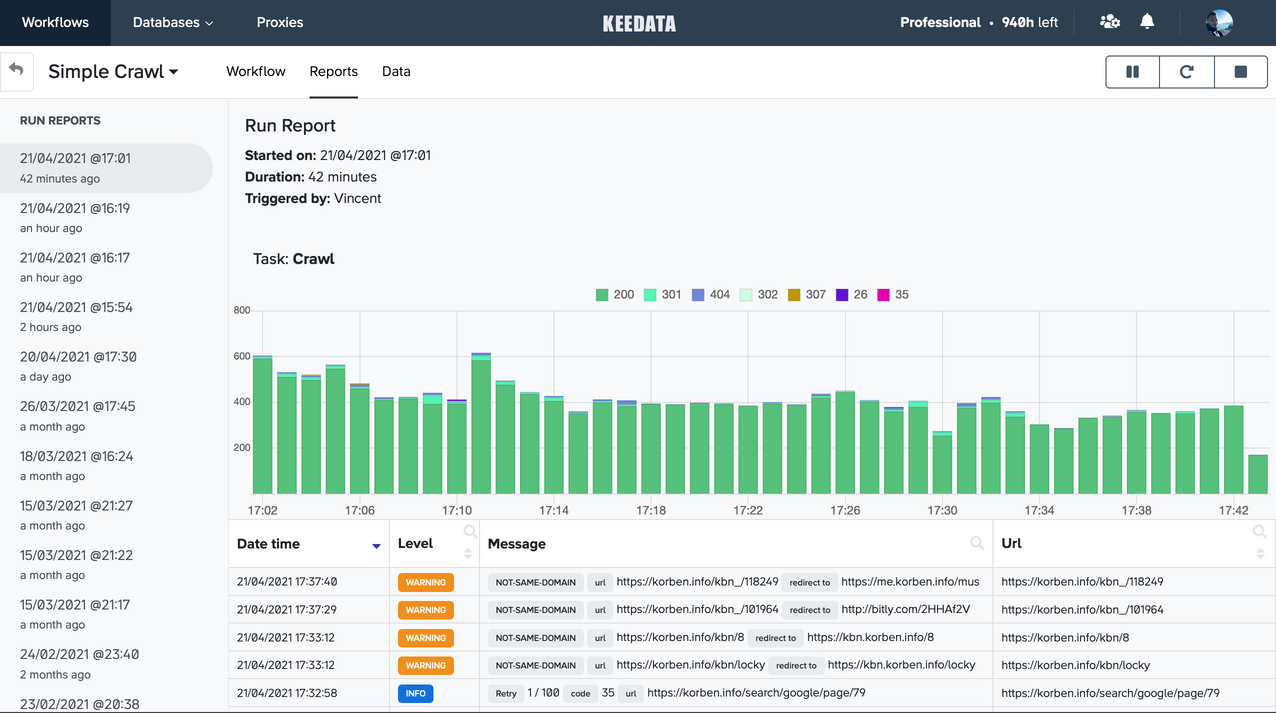Expand the Simple Crawl workflow dropdown
The height and width of the screenshot is (713, 1276).
(113, 72)
